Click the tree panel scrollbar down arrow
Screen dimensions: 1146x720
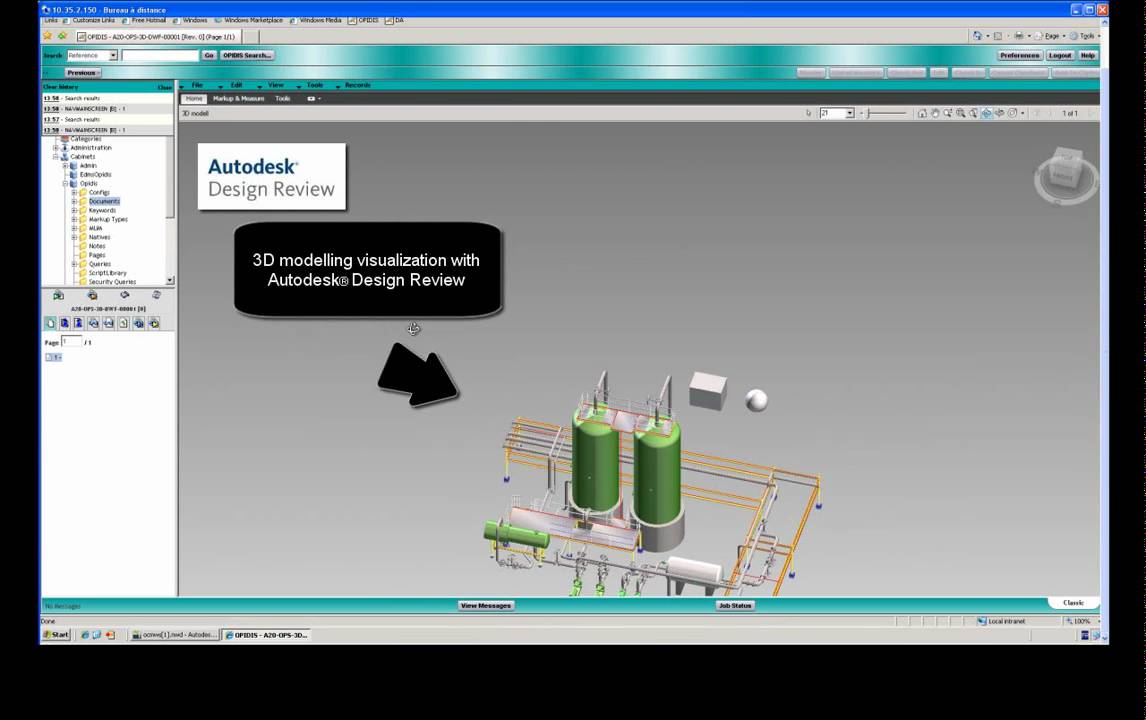(x=170, y=280)
